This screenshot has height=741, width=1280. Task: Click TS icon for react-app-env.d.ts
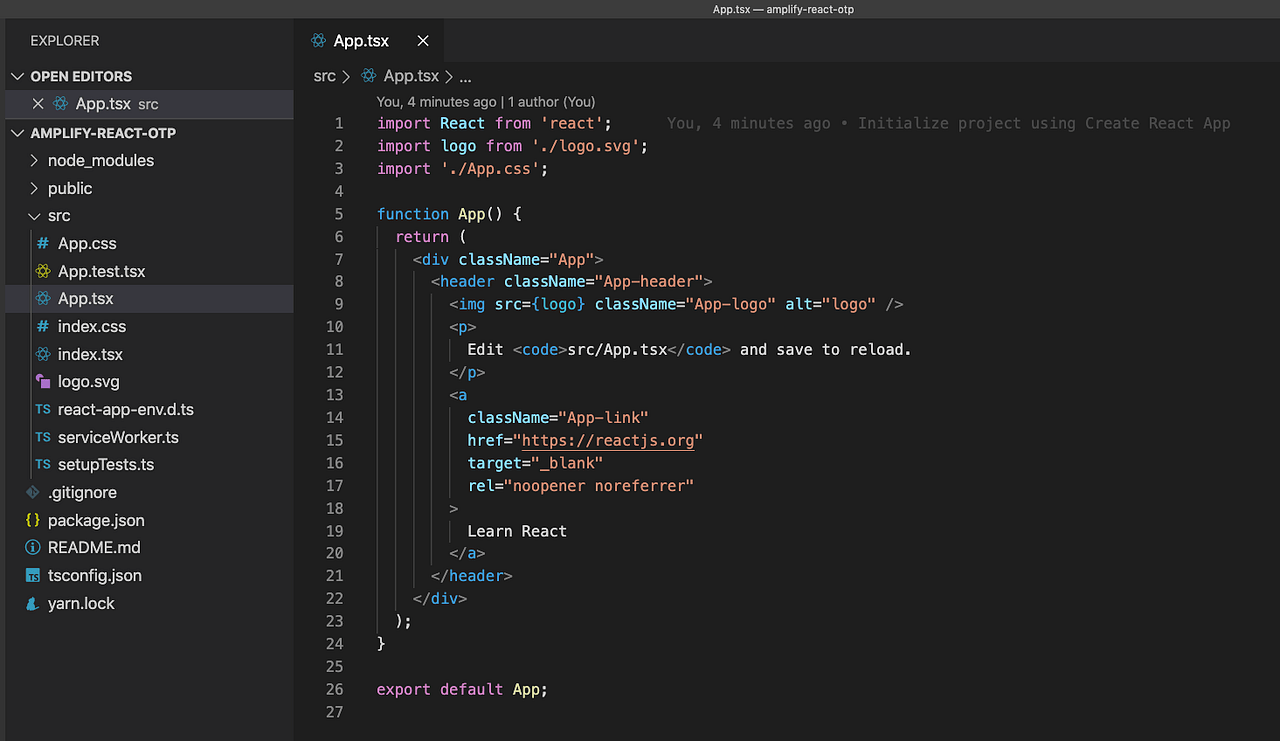tap(42, 410)
